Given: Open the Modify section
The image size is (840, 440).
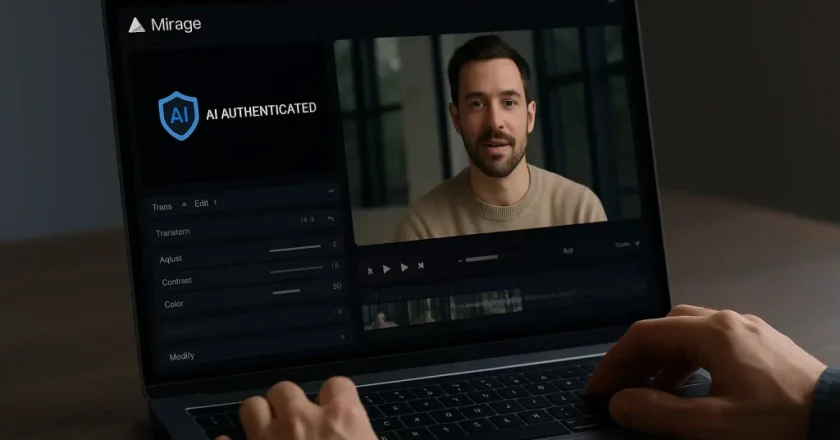Looking at the screenshot, I should point(182,356).
